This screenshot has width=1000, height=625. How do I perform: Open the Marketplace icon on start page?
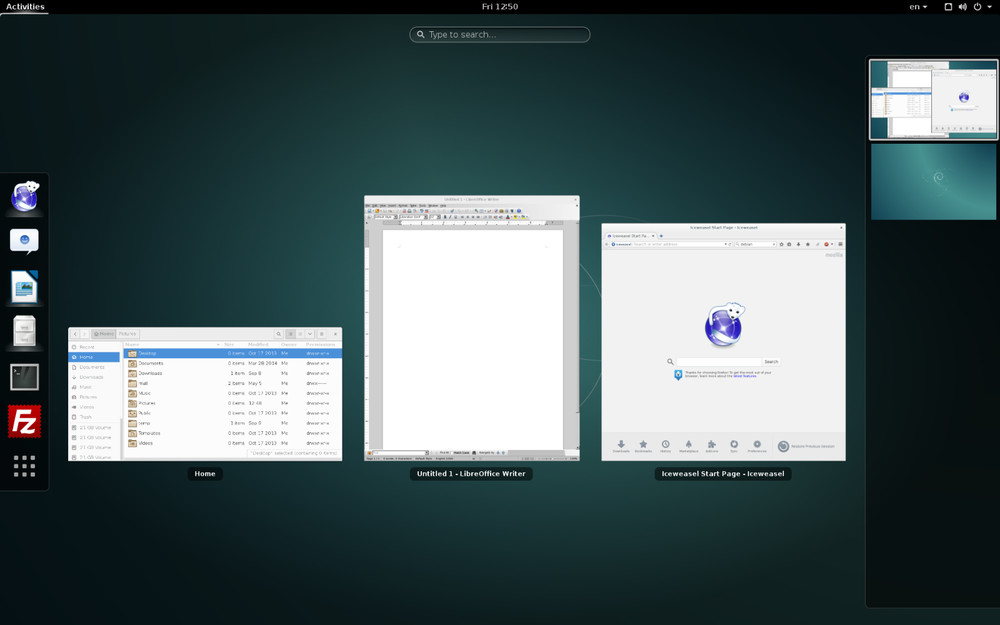(688, 444)
